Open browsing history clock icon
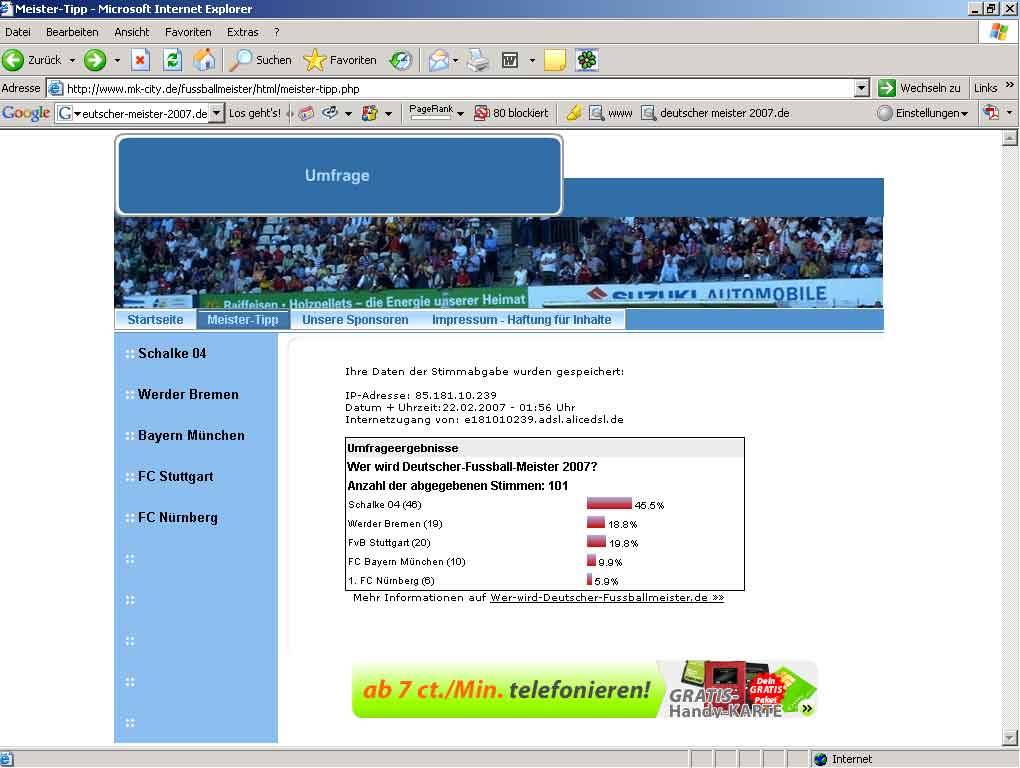 pos(401,60)
